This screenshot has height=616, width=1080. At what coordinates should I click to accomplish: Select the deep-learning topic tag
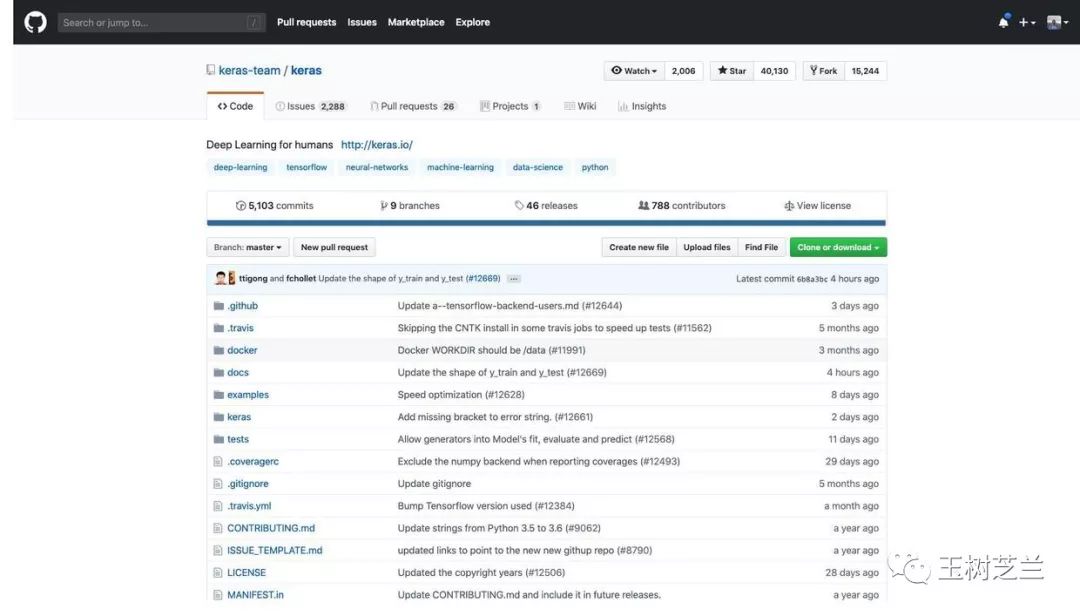(240, 167)
